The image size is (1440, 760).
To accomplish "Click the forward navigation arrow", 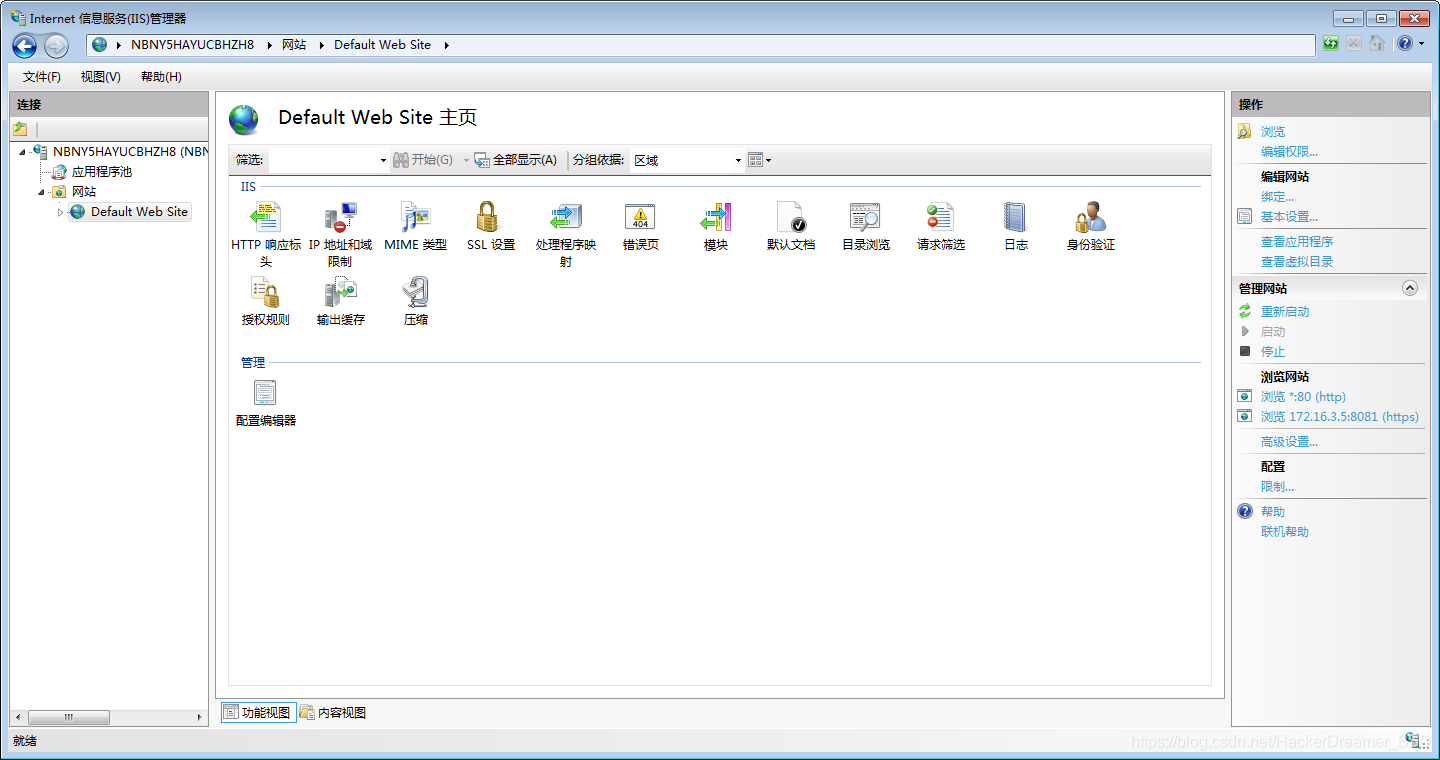I will (x=56, y=46).
